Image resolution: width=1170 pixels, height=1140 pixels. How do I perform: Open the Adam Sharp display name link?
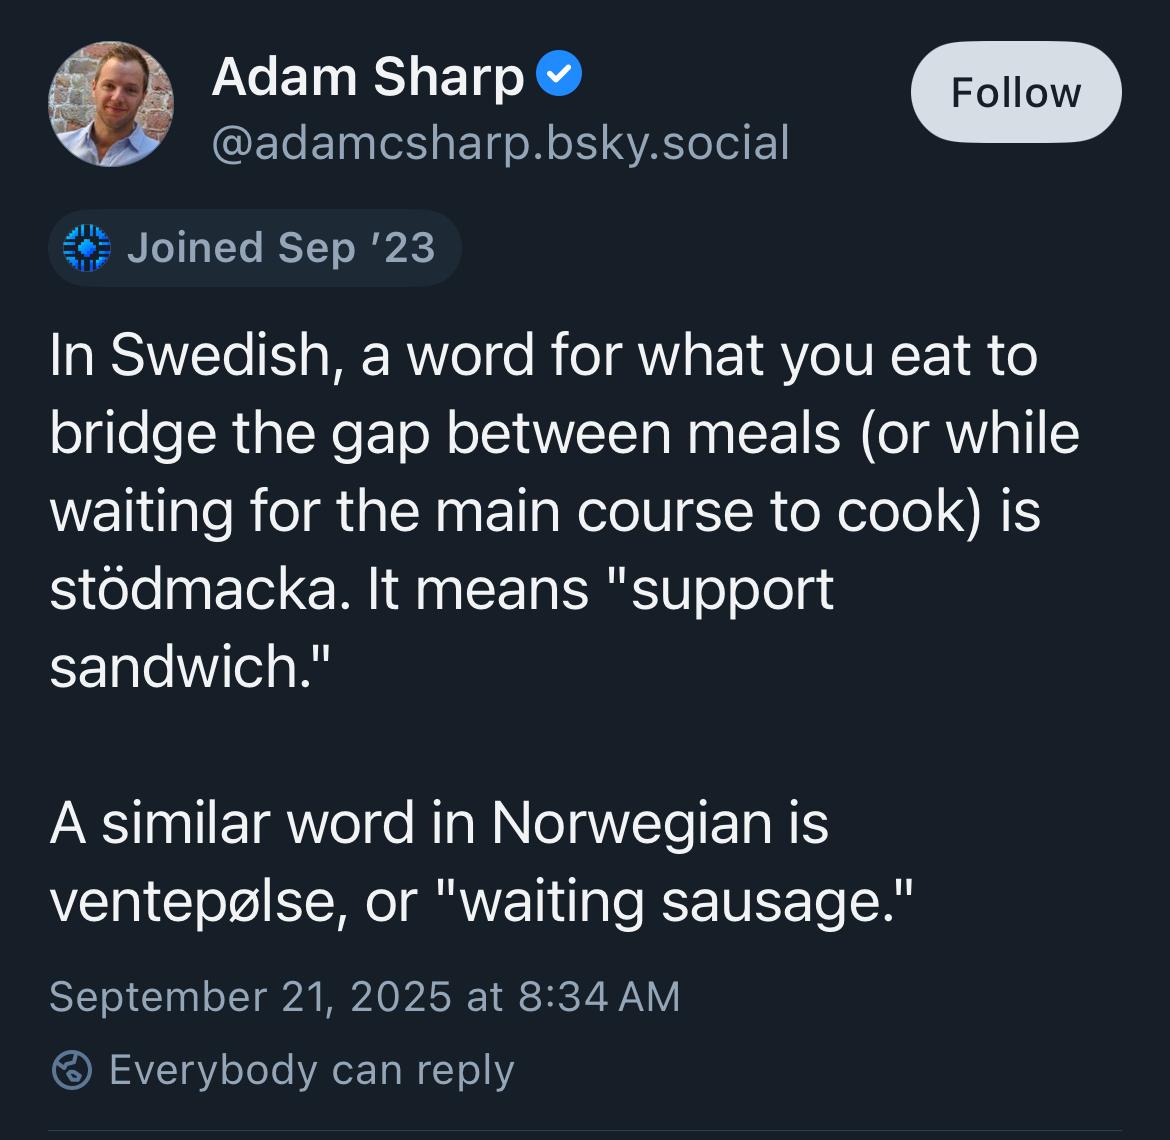pos(368,76)
